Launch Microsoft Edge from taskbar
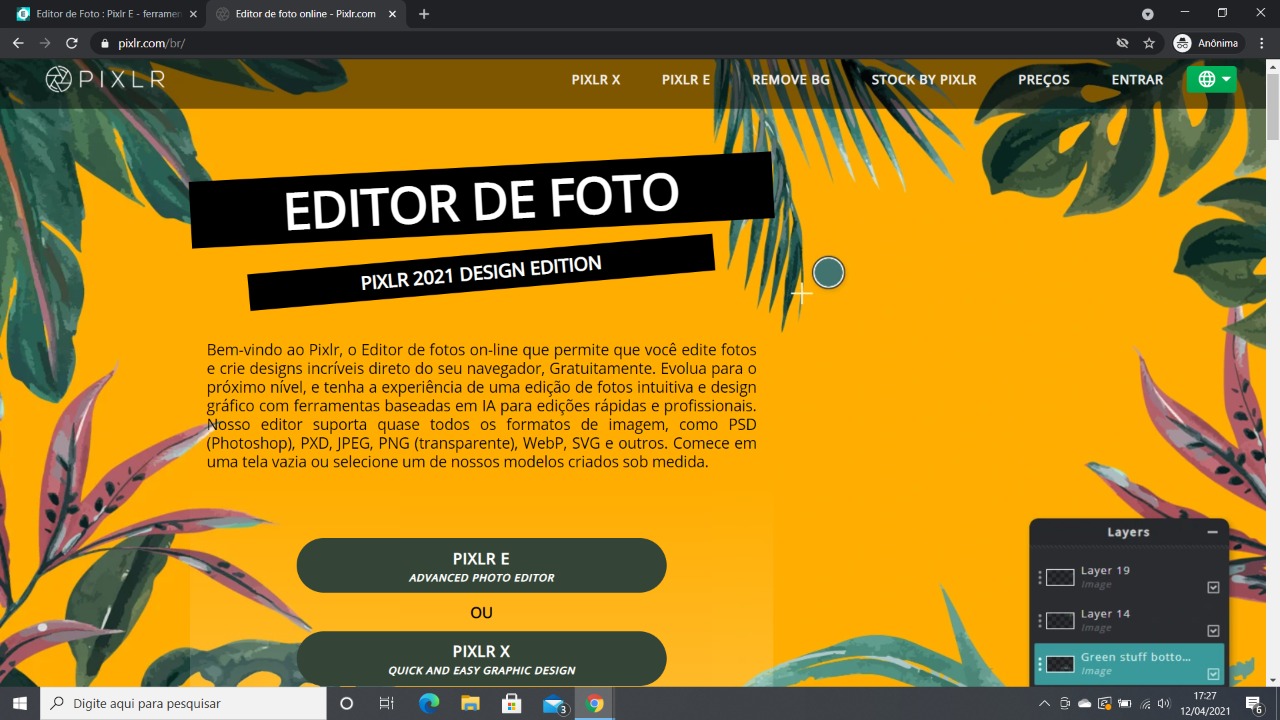This screenshot has width=1280, height=720. coord(429,703)
